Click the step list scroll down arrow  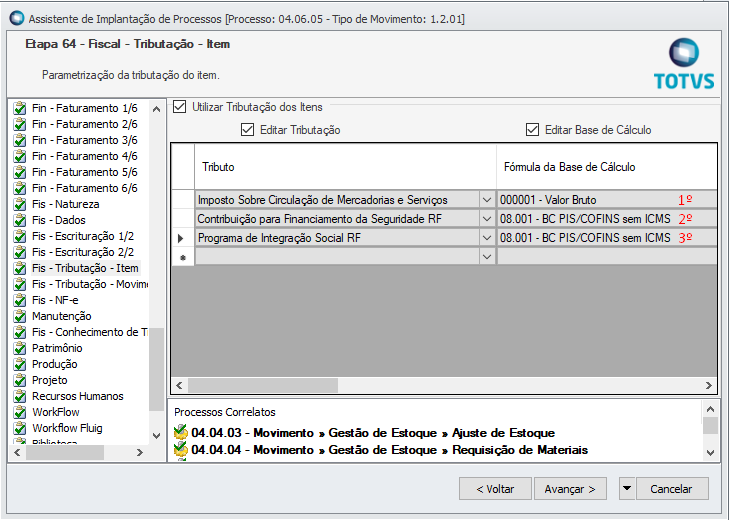tap(157, 436)
